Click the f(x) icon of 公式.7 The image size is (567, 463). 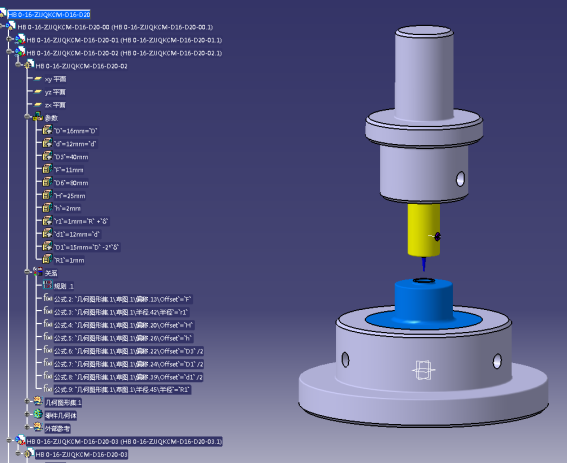[48, 363]
